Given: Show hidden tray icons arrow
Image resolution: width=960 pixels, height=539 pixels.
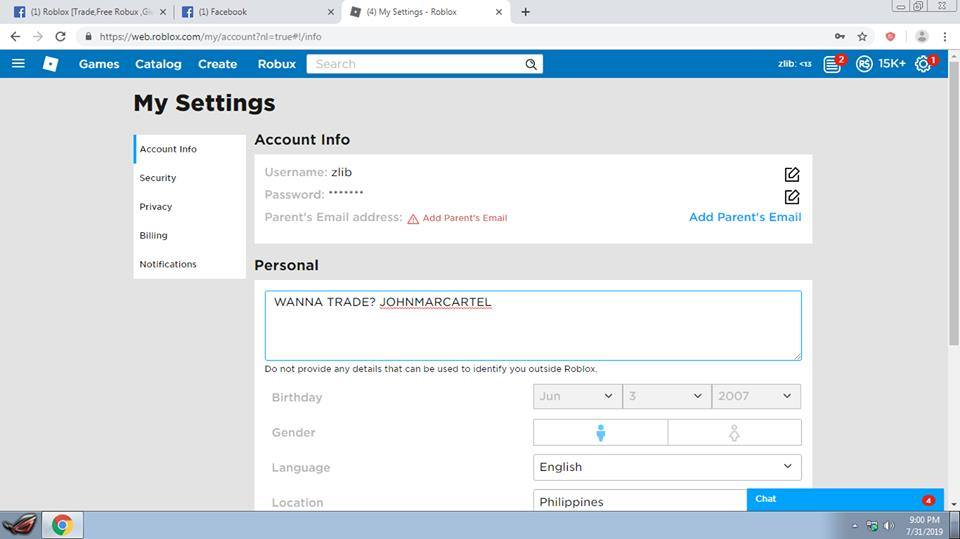Looking at the screenshot, I should pos(855,526).
